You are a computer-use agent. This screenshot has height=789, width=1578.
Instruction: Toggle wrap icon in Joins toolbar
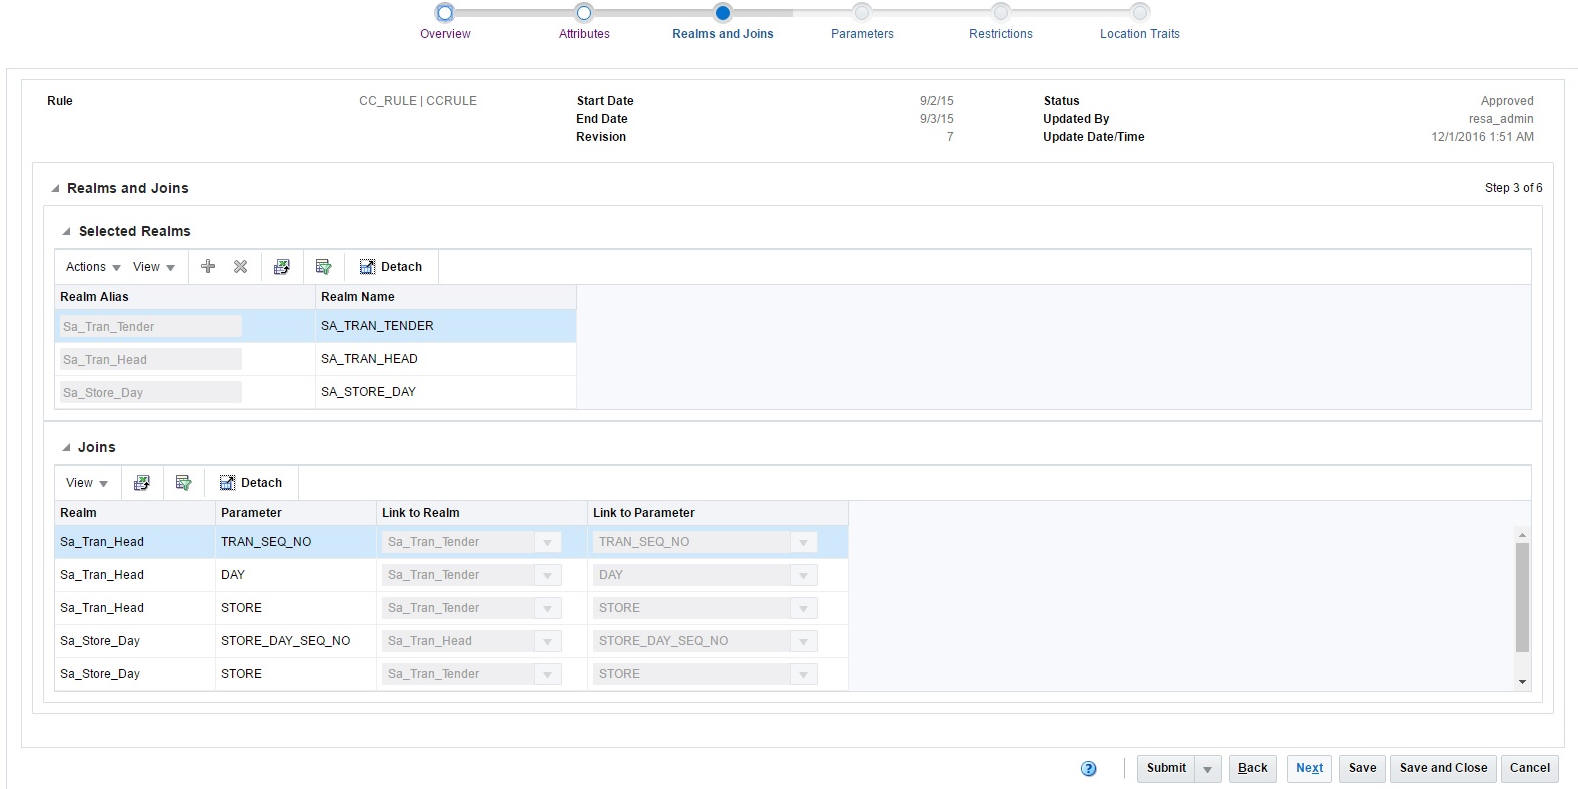pos(183,483)
